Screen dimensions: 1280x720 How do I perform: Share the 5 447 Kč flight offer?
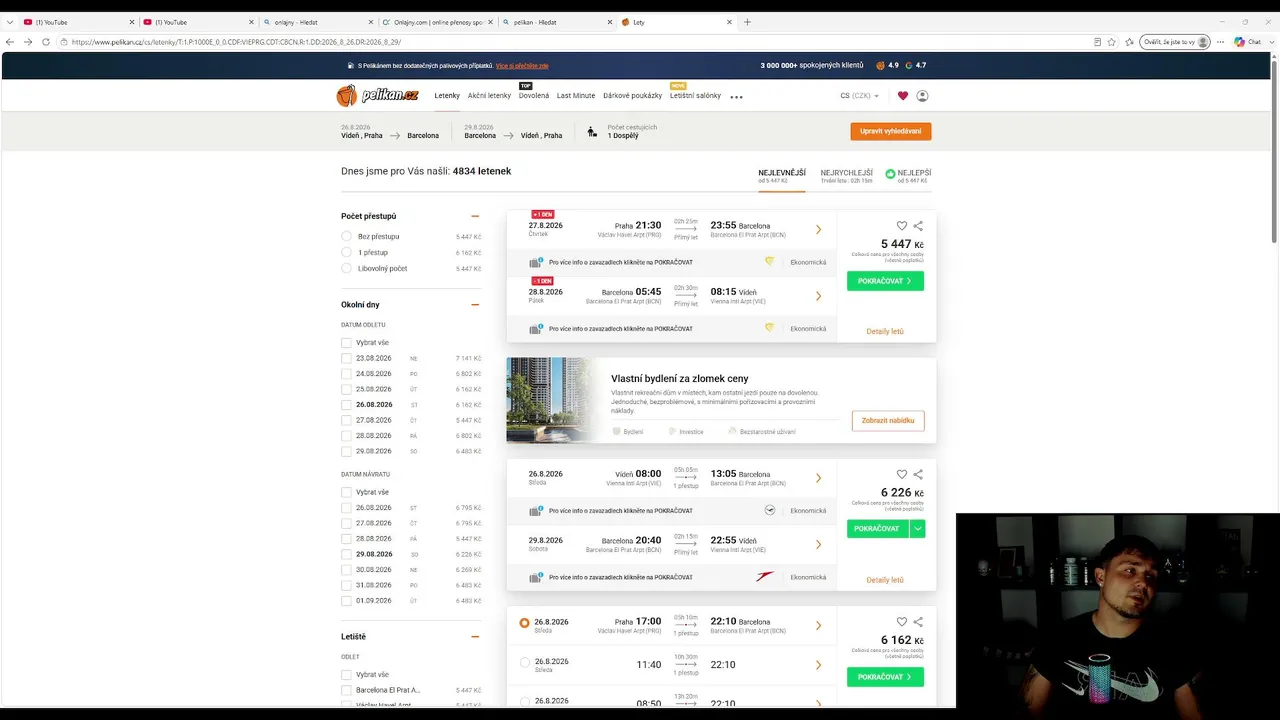click(918, 226)
